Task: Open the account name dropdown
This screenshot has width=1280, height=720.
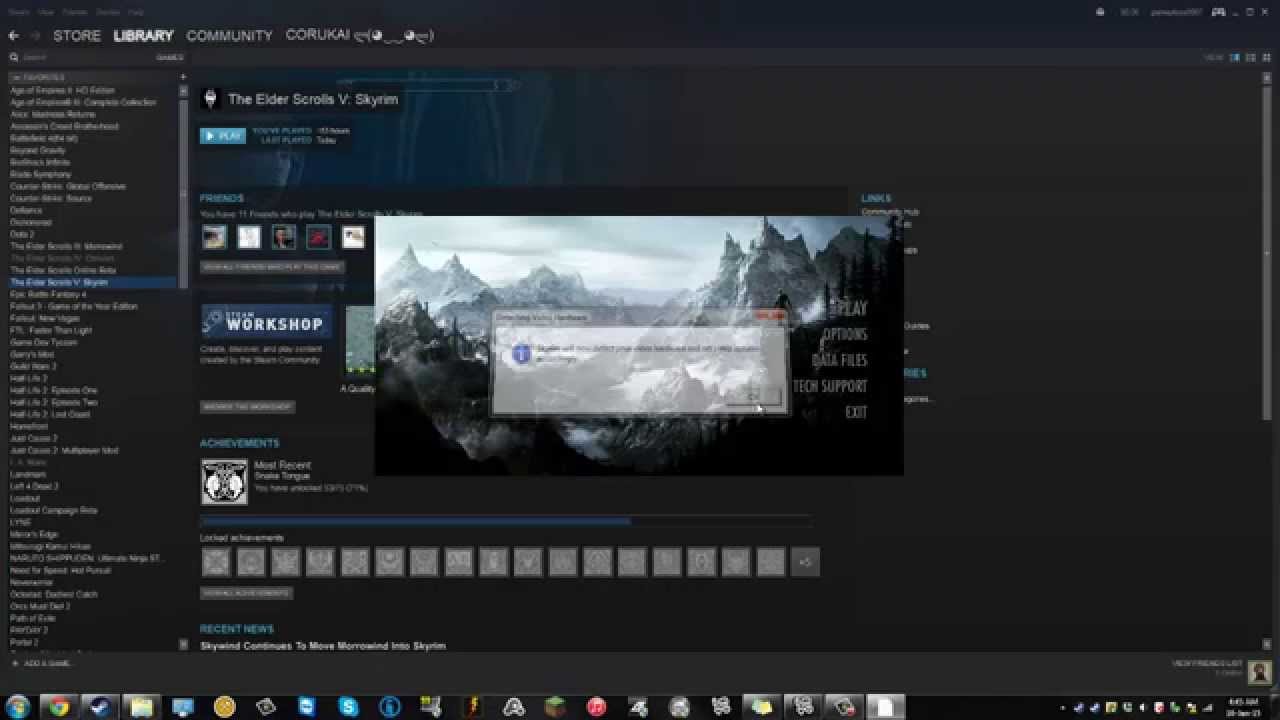Action: [x=1177, y=12]
